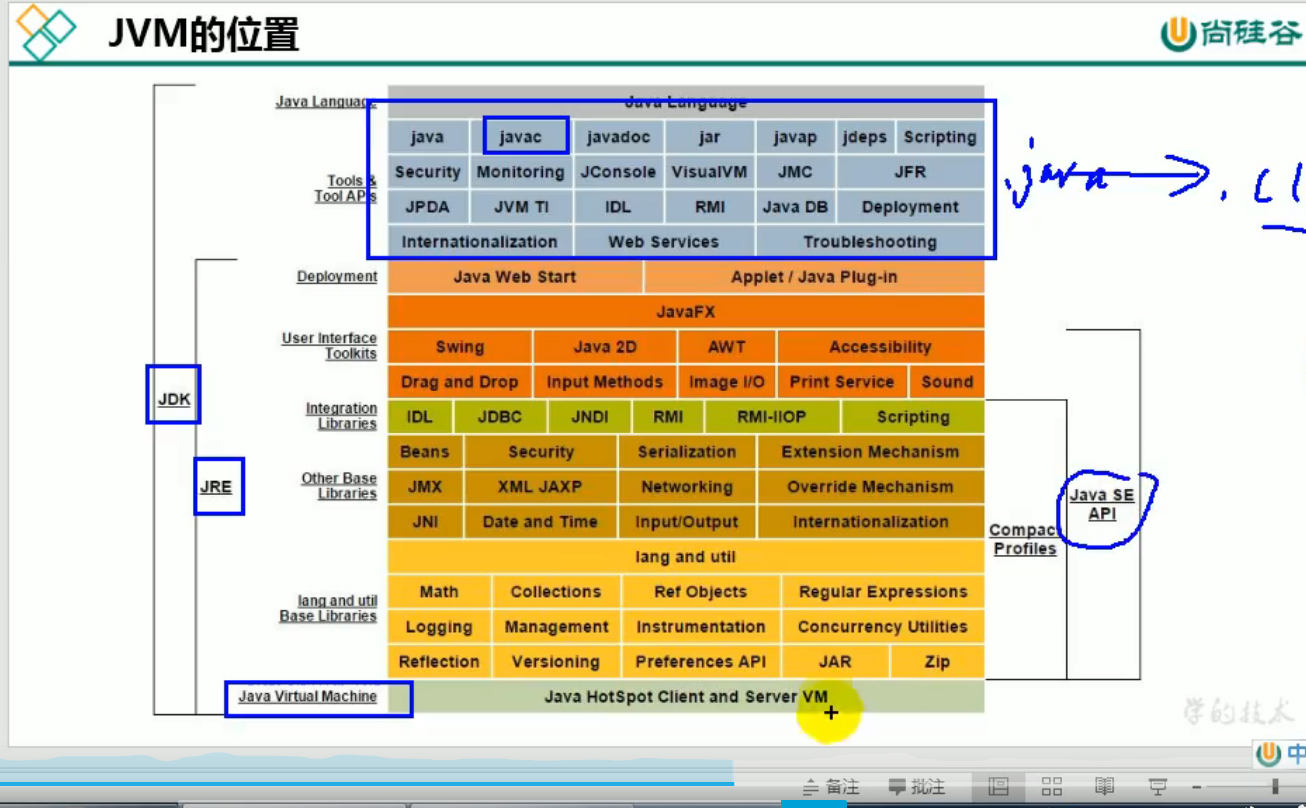This screenshot has width=1306, height=808.
Task: Click the Accessibility cell
Action: point(880,347)
